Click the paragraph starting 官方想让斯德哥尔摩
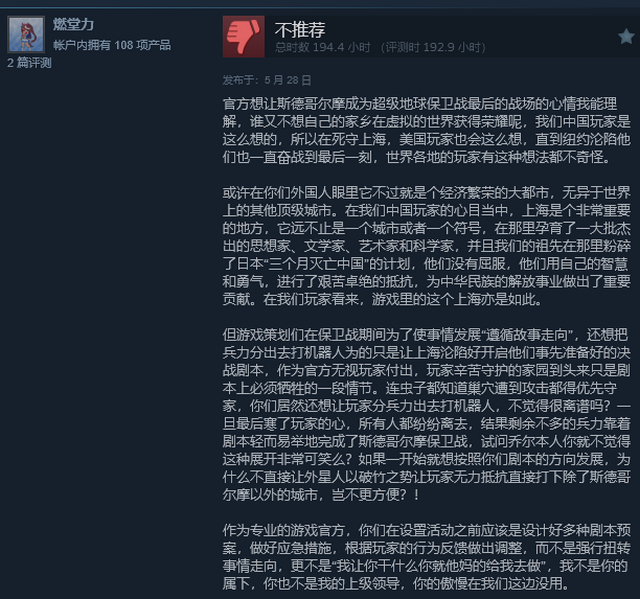640x599 pixels. tap(427, 131)
